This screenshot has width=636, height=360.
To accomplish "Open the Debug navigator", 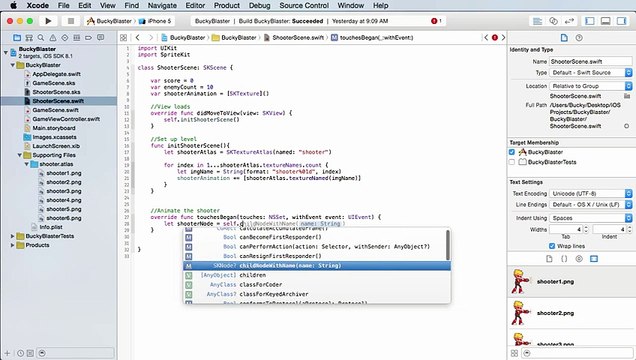I will pos(76,38).
